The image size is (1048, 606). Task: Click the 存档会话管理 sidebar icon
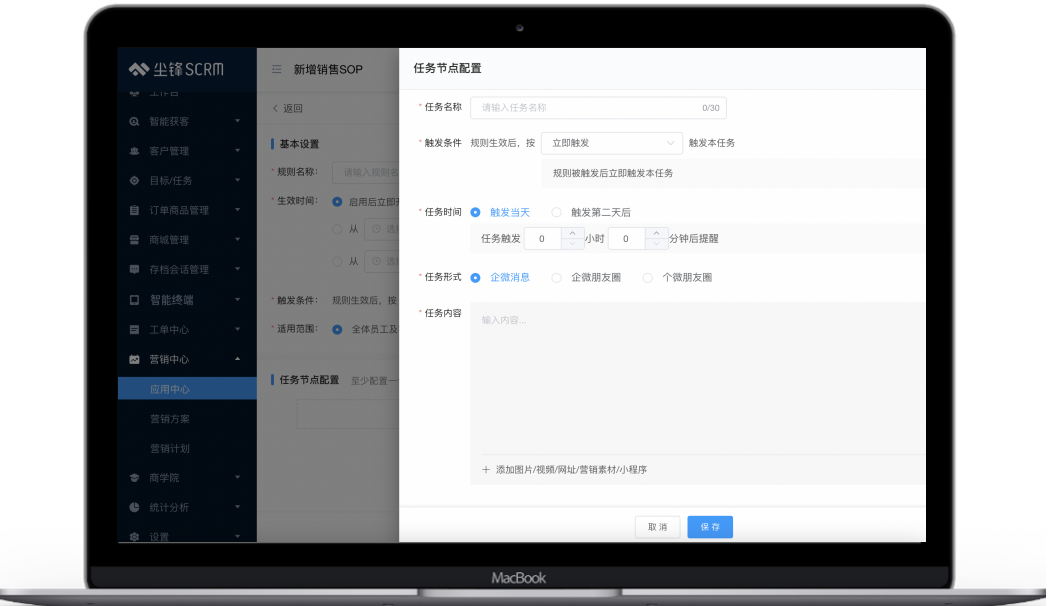(134, 269)
